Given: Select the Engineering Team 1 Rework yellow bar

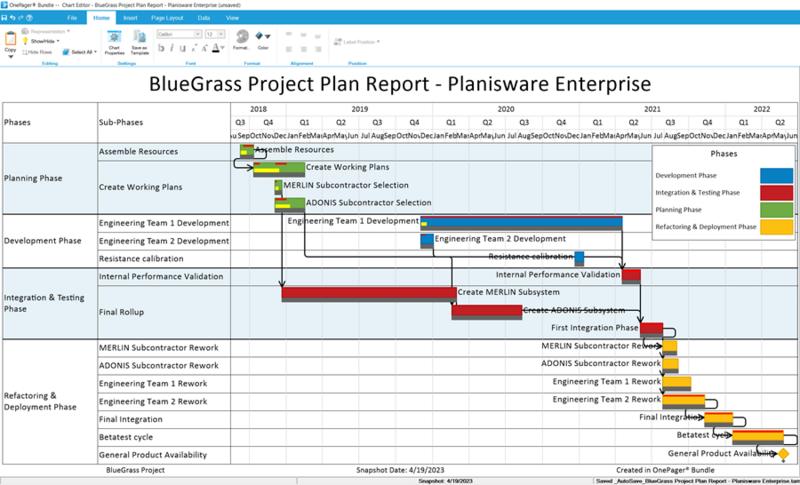Looking at the screenshot, I should click(677, 383).
